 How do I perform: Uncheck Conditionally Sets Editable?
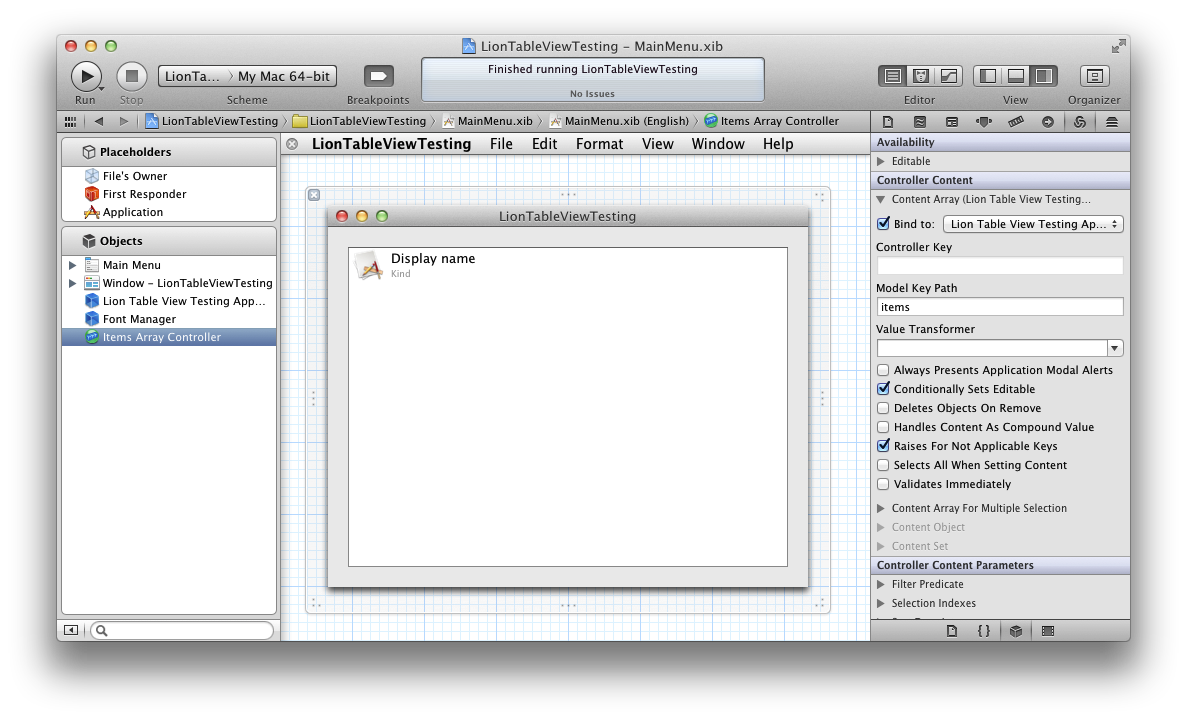click(x=883, y=388)
